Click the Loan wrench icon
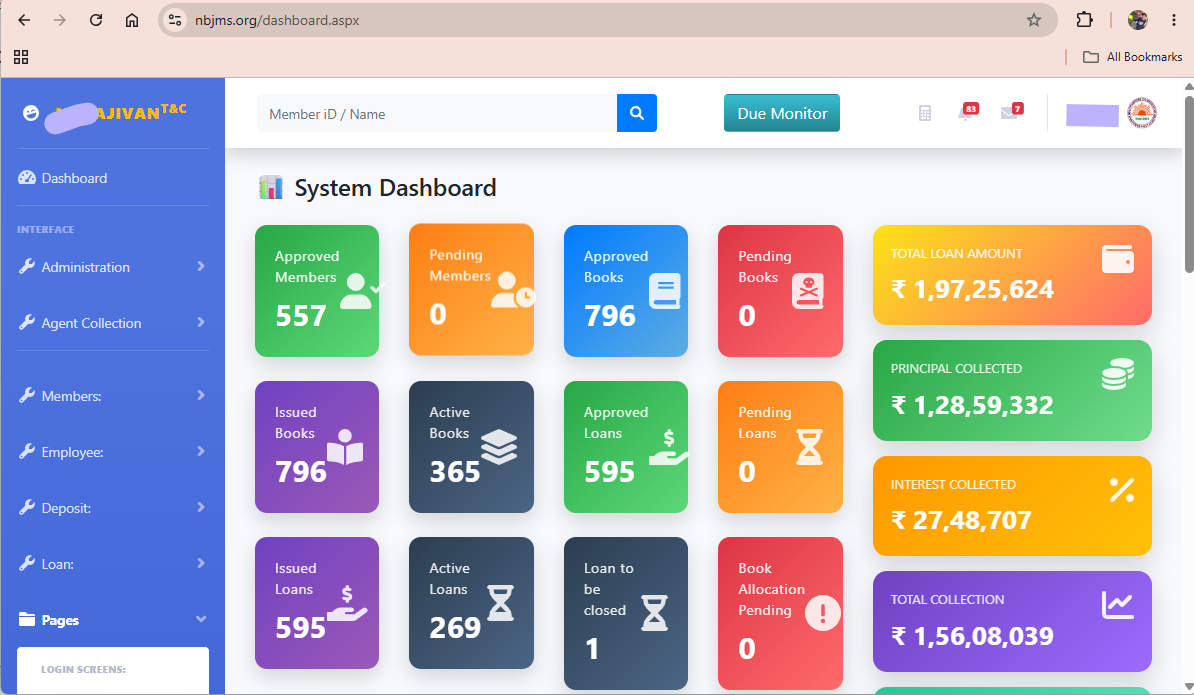The width and height of the screenshot is (1194, 695). click(x=27, y=563)
